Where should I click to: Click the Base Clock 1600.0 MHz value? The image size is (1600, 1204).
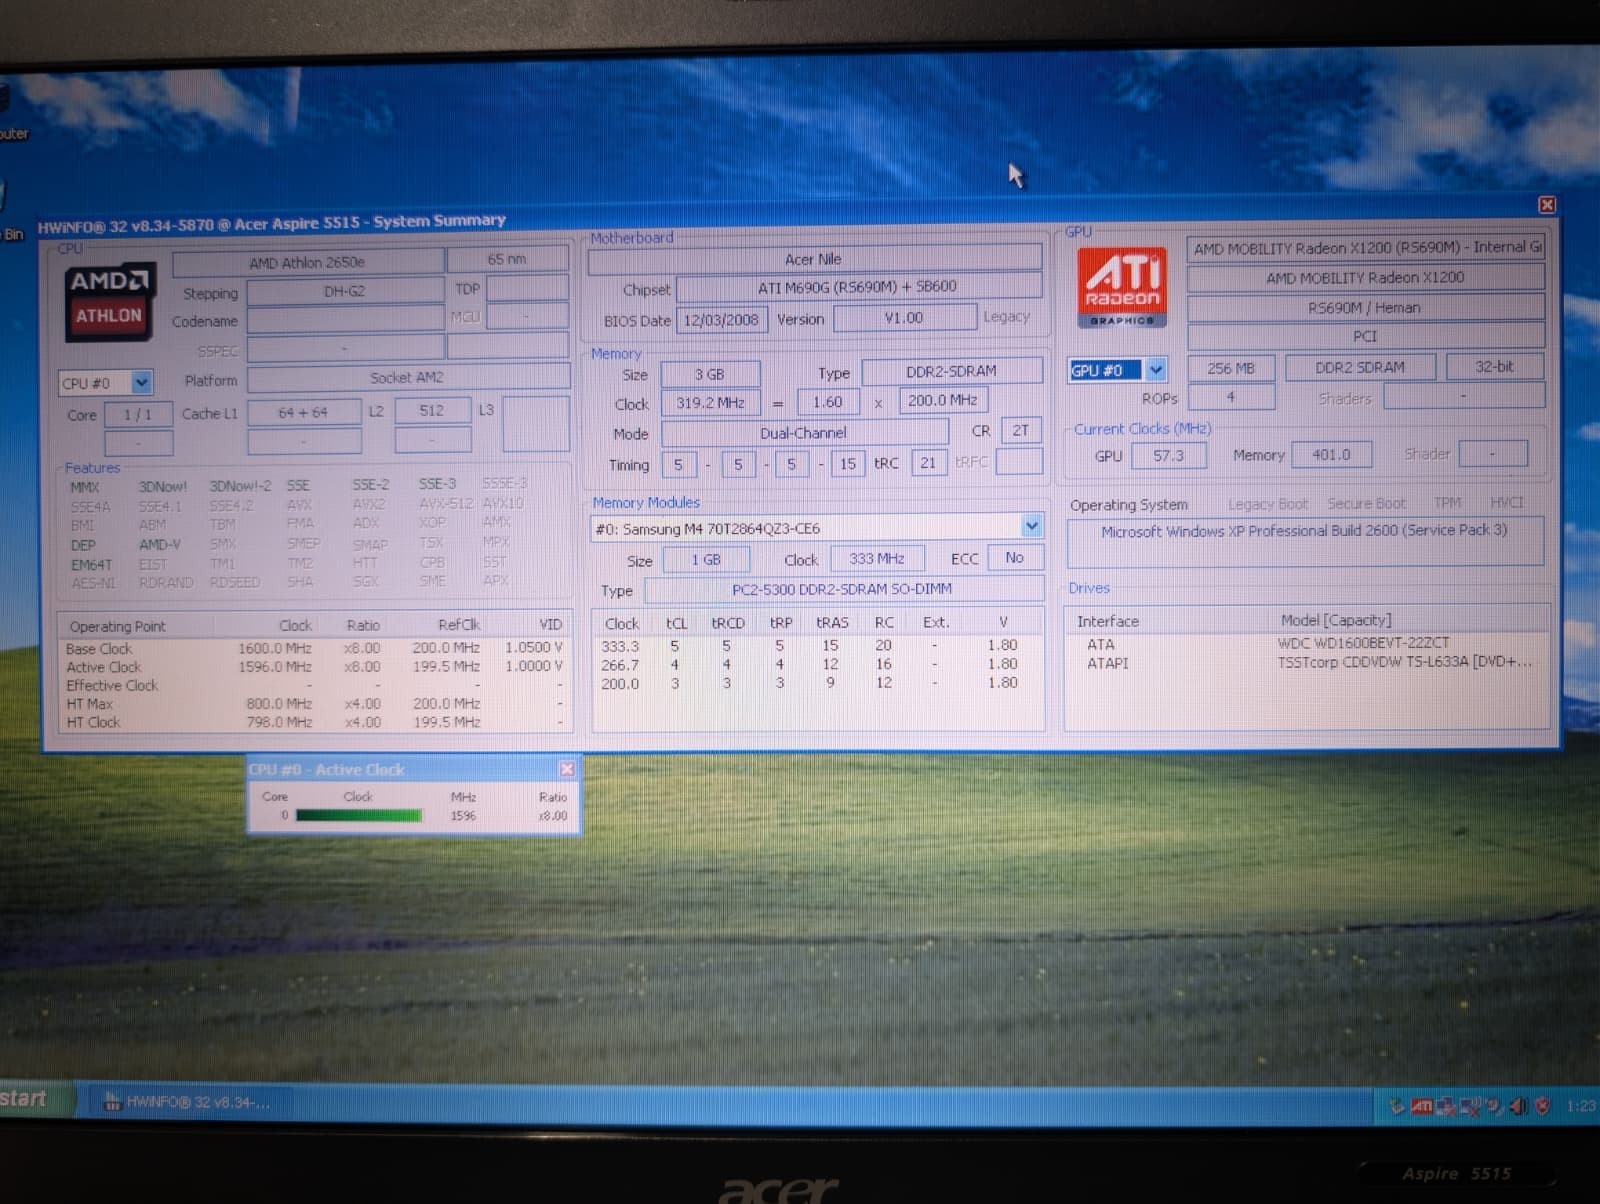click(x=275, y=648)
